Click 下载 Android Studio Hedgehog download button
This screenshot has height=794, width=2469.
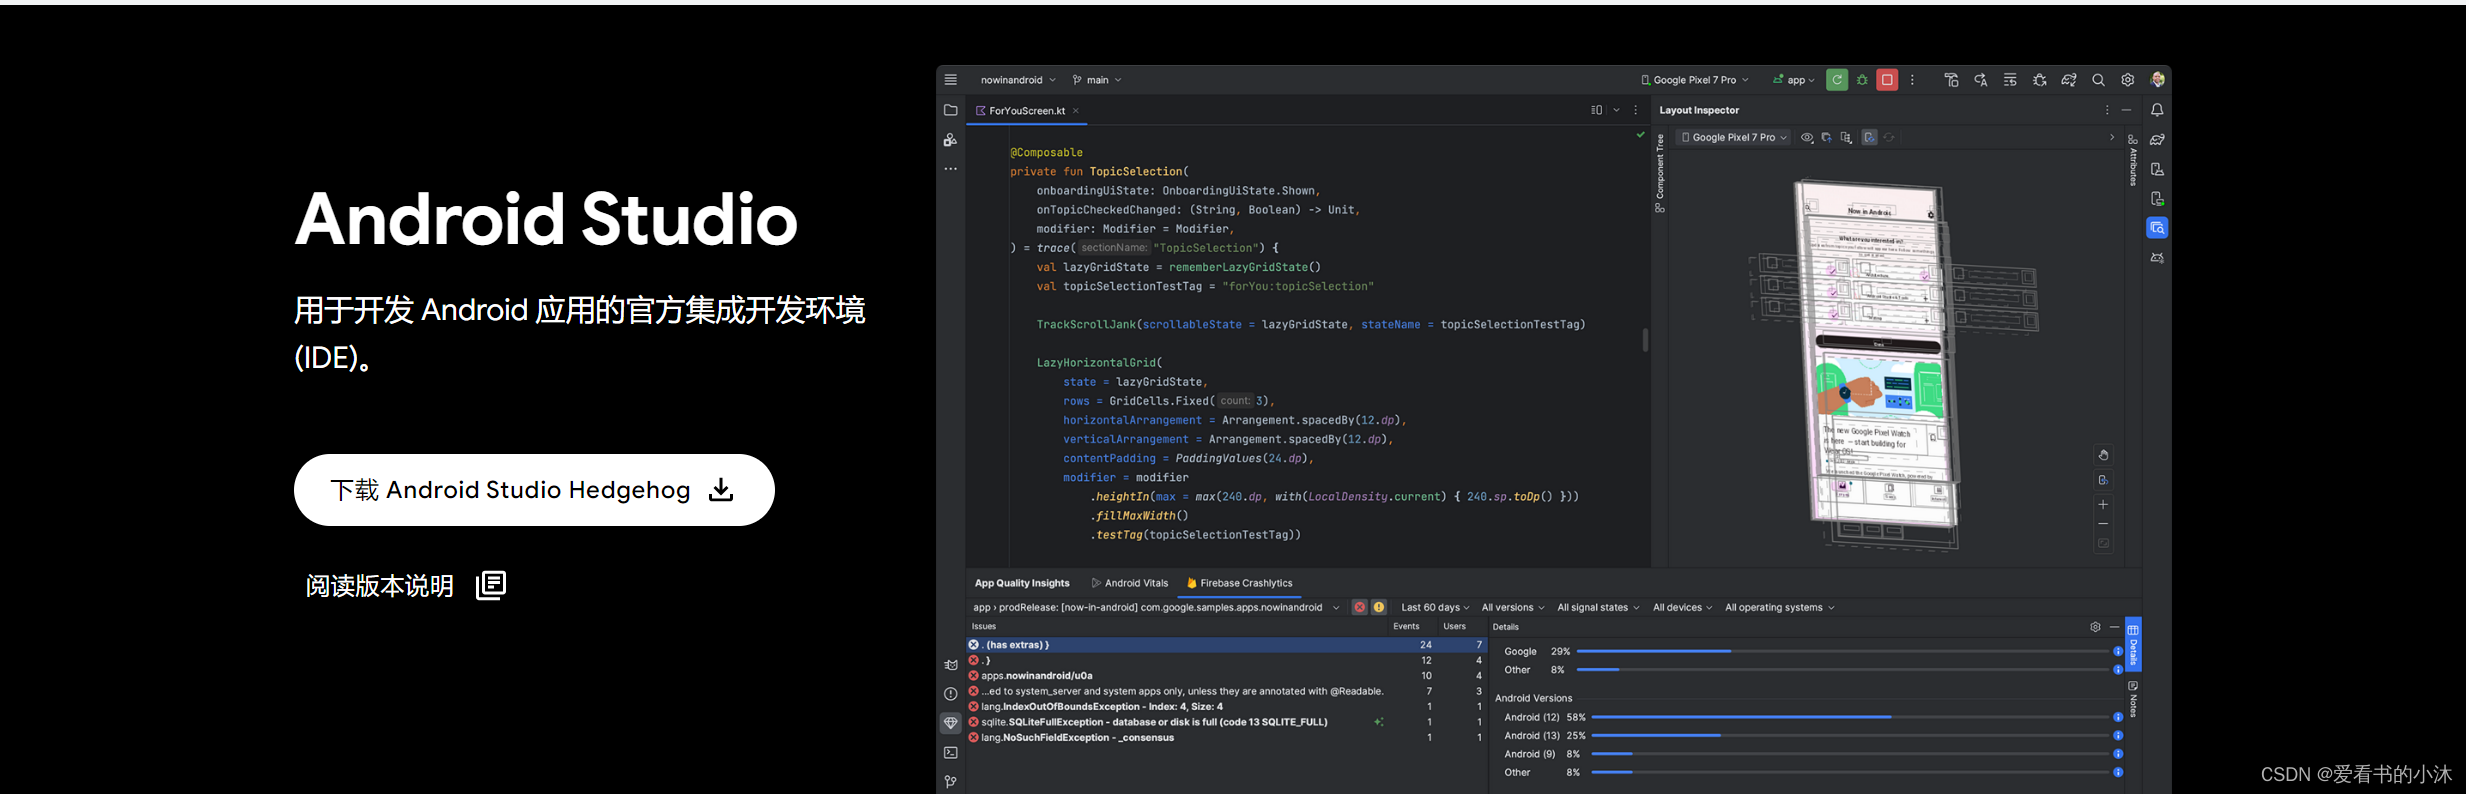[x=534, y=490]
